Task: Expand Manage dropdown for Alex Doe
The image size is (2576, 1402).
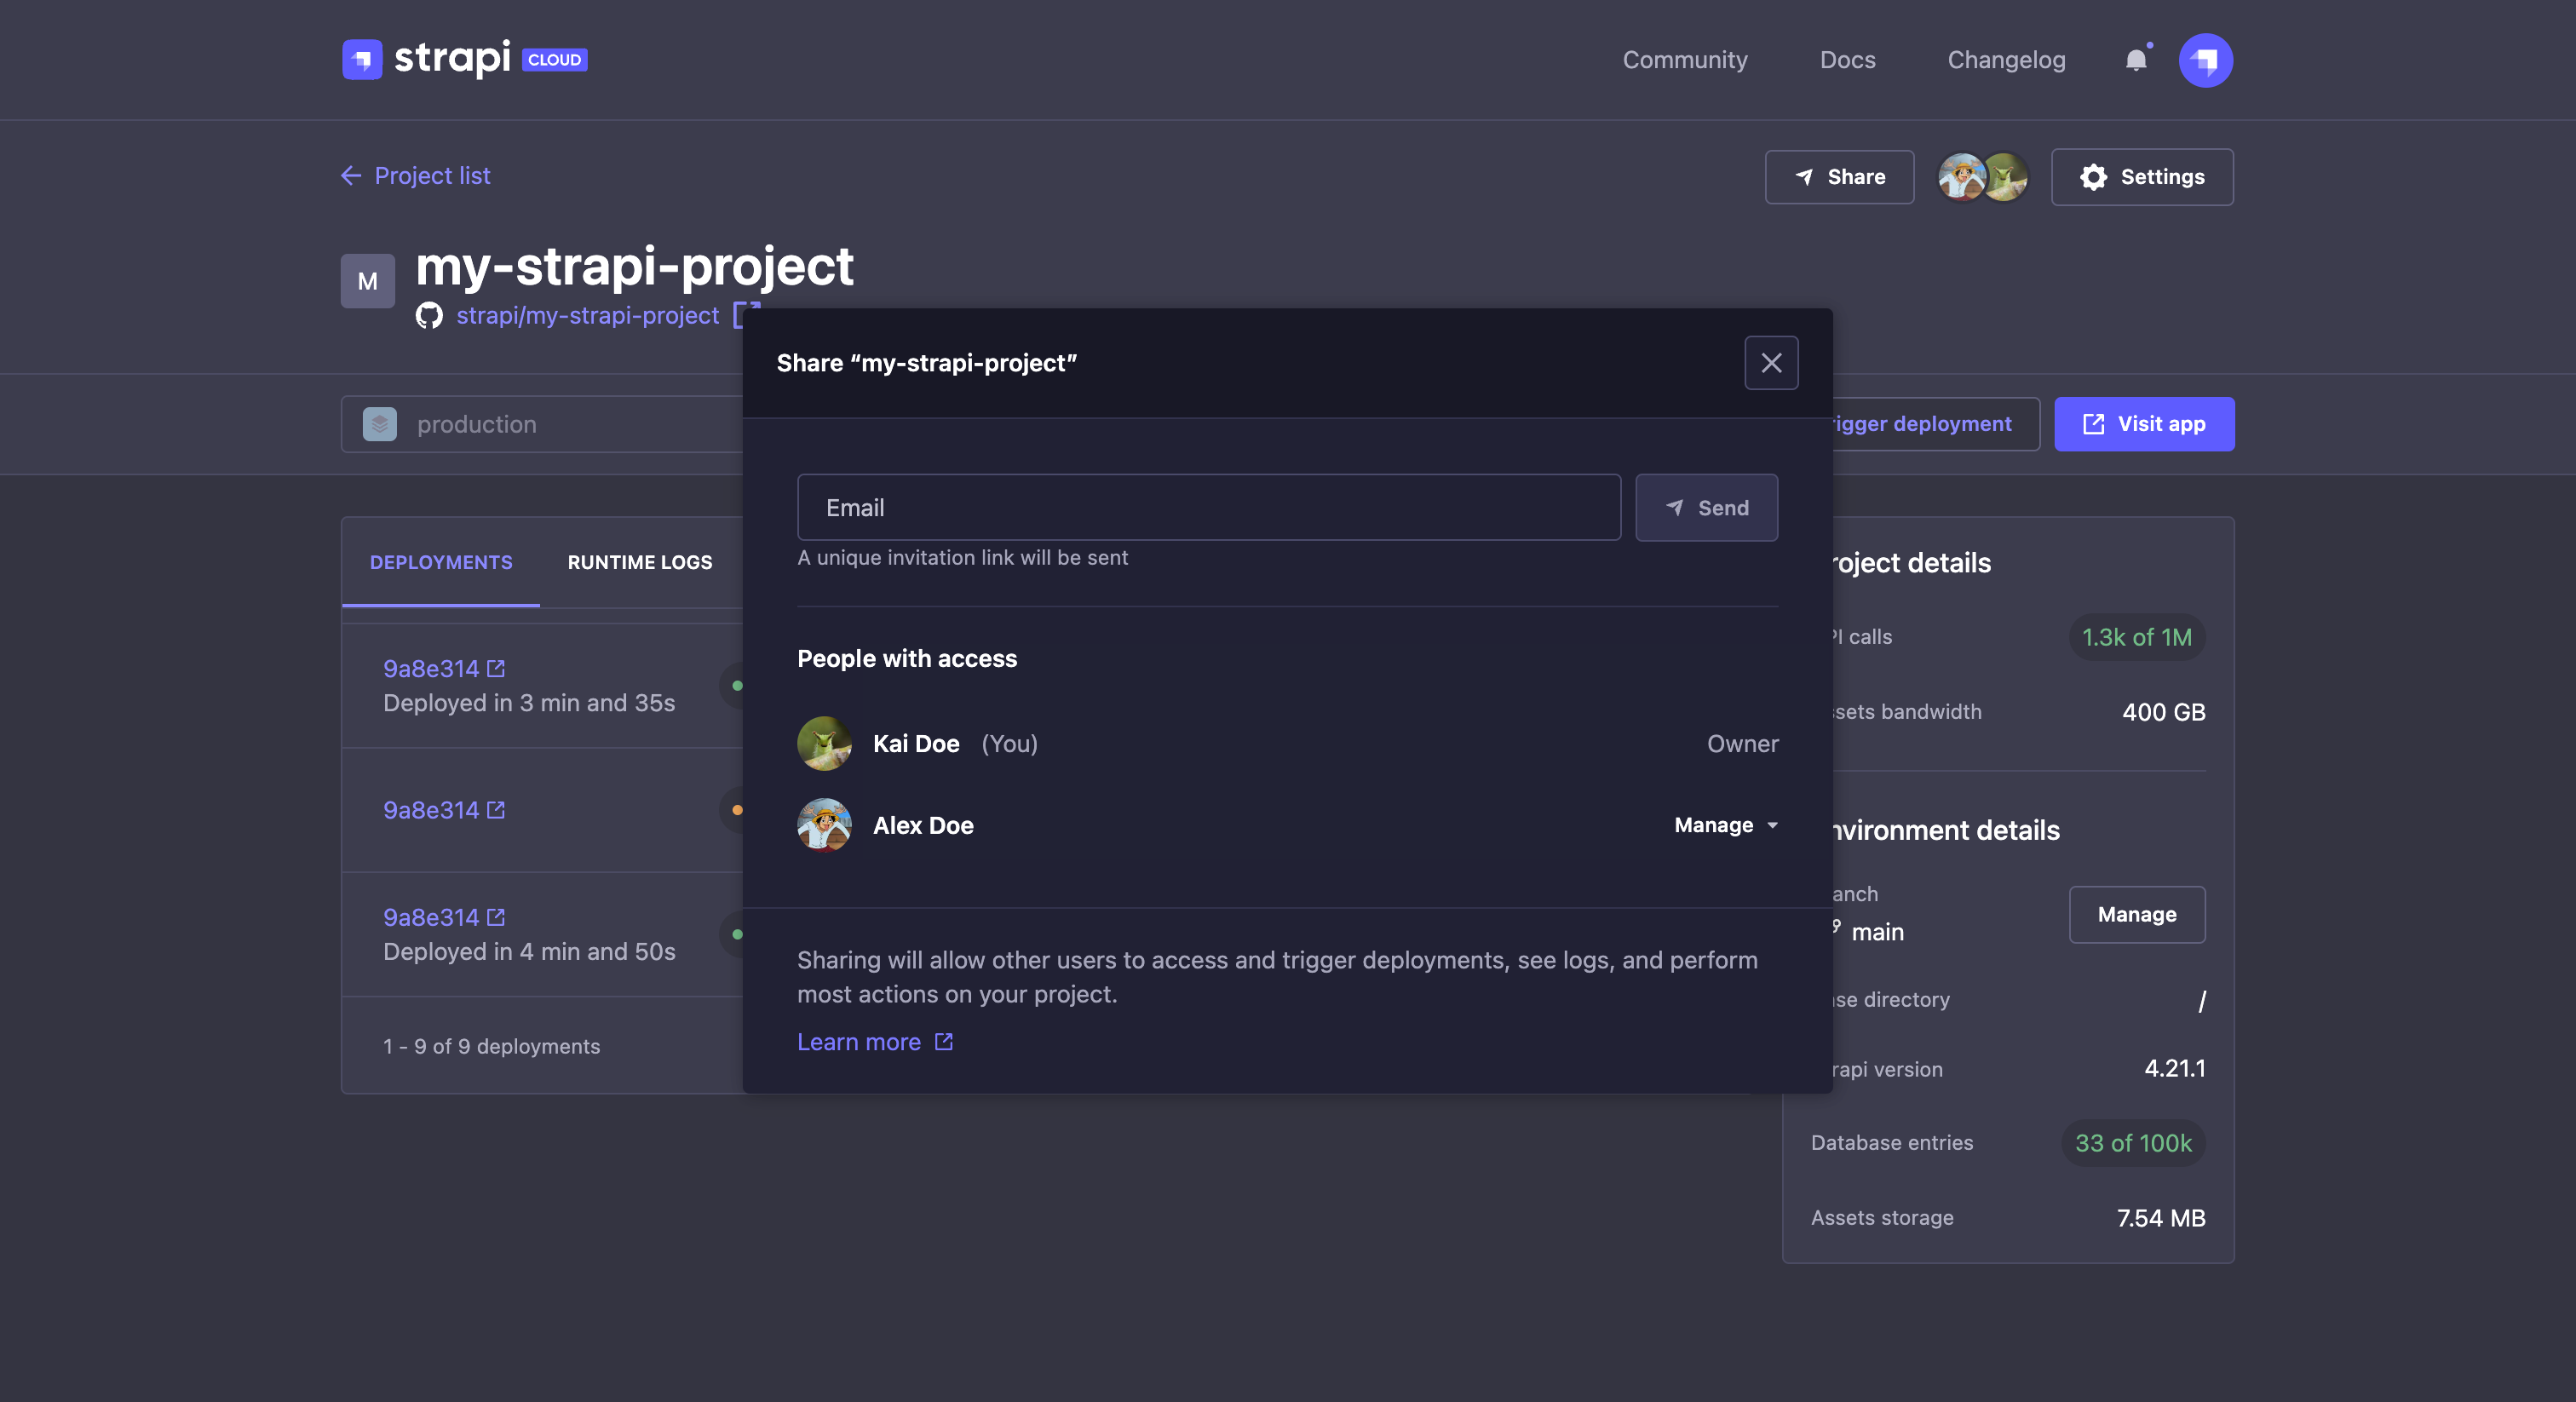Action: 1725,825
